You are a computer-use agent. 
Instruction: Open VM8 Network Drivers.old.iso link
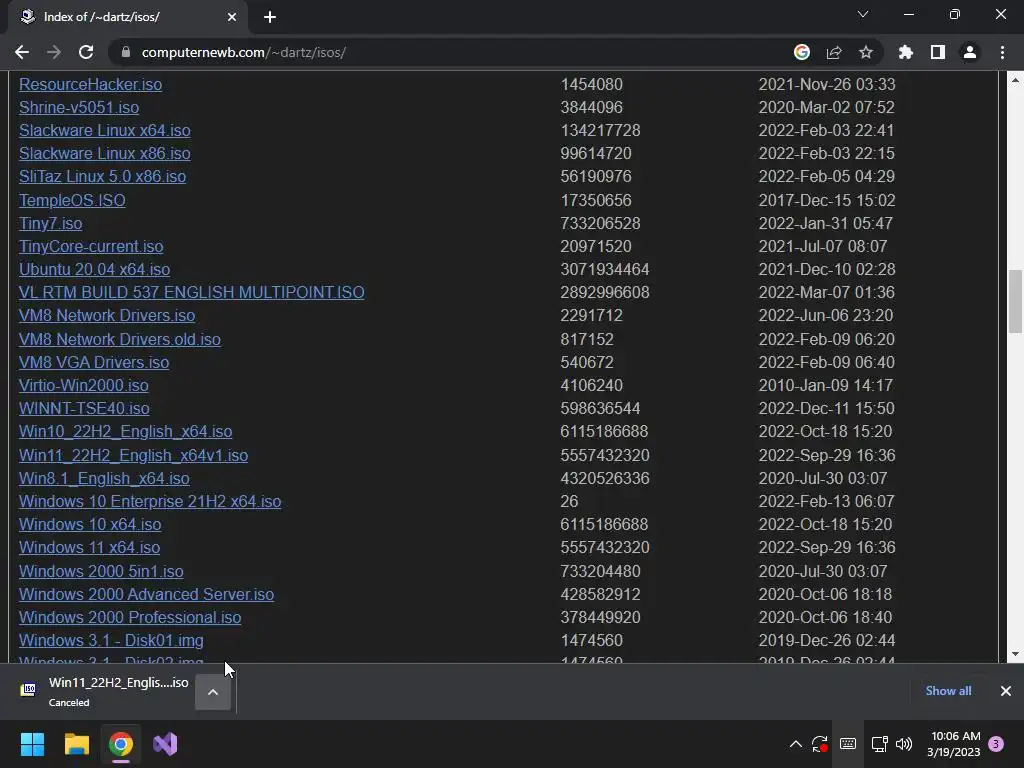(x=120, y=339)
